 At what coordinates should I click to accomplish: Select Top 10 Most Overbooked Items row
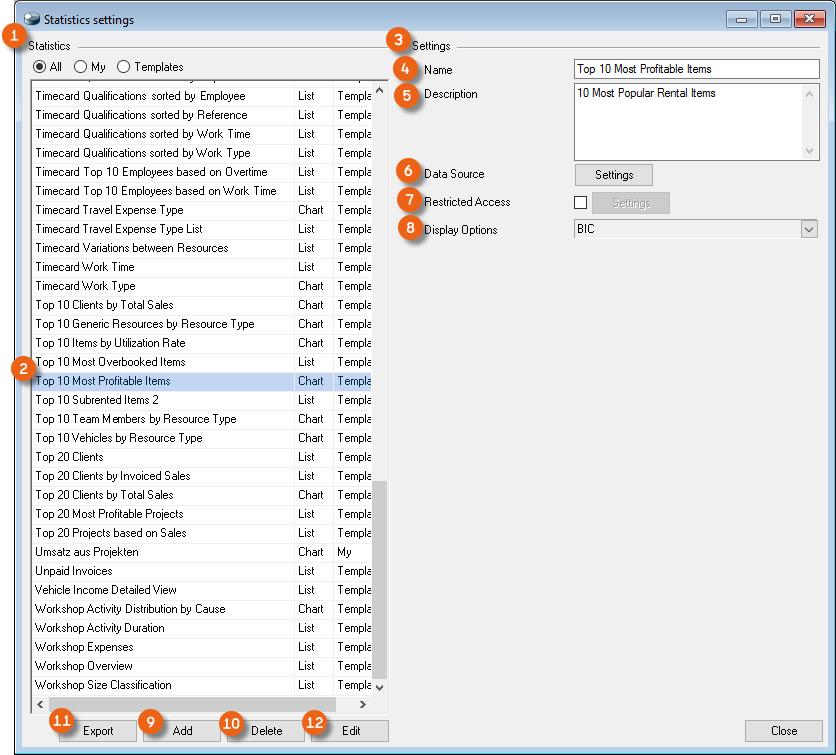coord(110,362)
